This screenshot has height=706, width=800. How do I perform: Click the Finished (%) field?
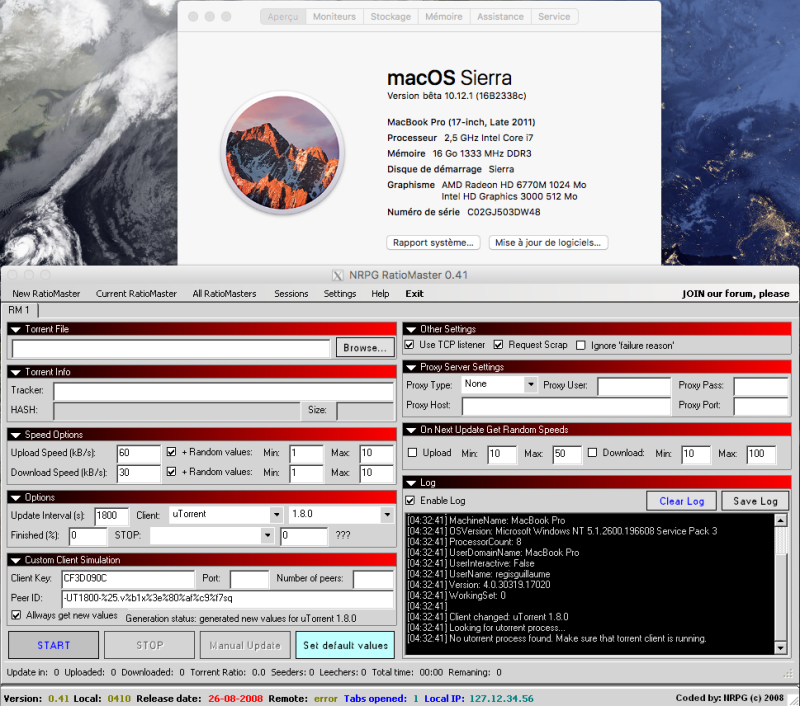pyautogui.click(x=88, y=536)
